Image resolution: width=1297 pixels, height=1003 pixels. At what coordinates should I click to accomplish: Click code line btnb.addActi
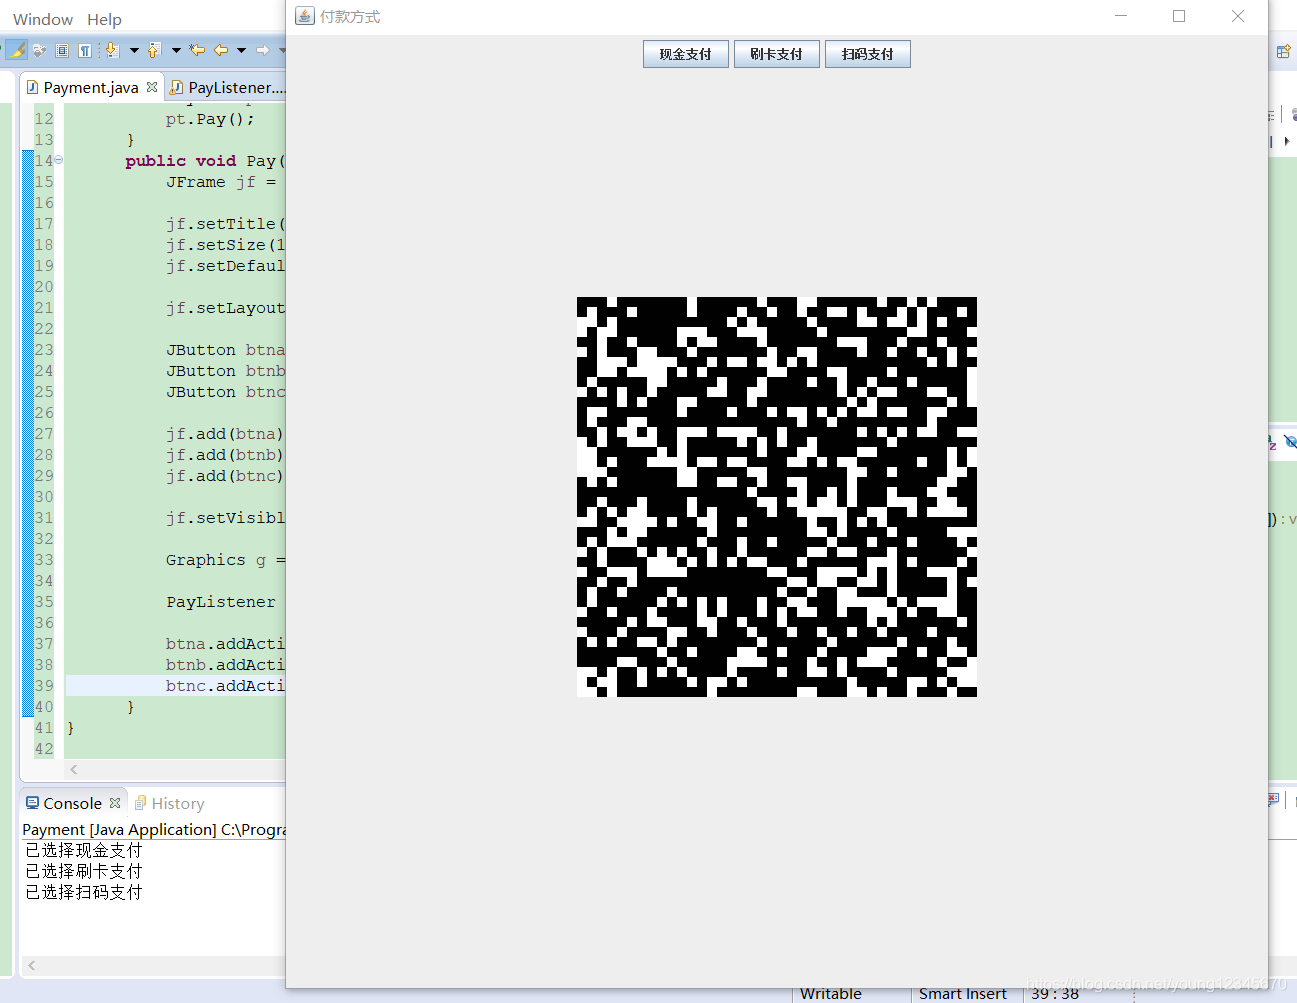coord(226,665)
